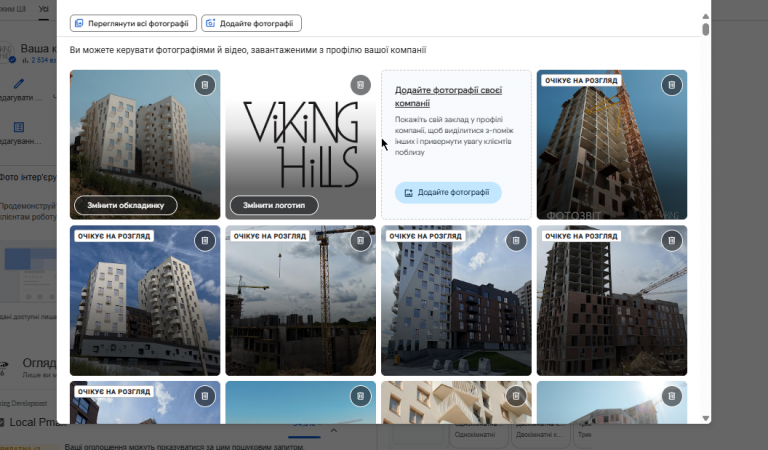This screenshot has width=768, height=450.
Task: Open Додайте фотографії своєї компанії link
Action: pos(448,96)
